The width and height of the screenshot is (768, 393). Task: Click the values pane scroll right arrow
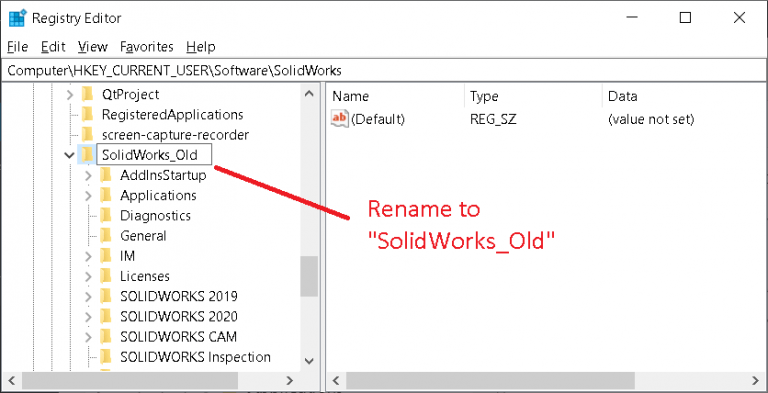coord(756,380)
